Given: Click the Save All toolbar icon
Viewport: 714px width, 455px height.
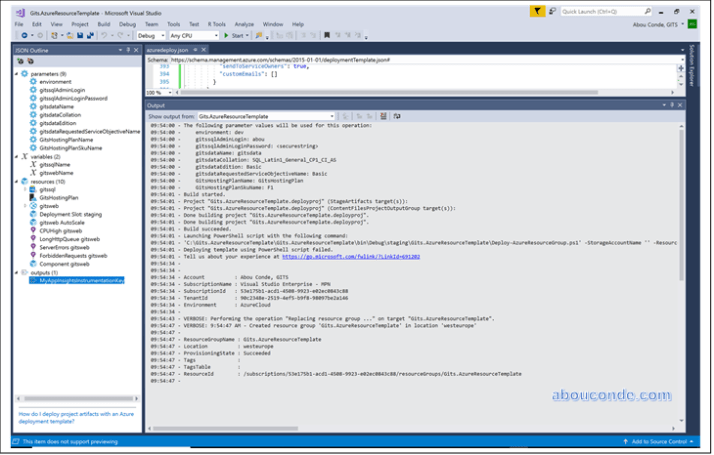Looking at the screenshot, I should [x=90, y=35].
